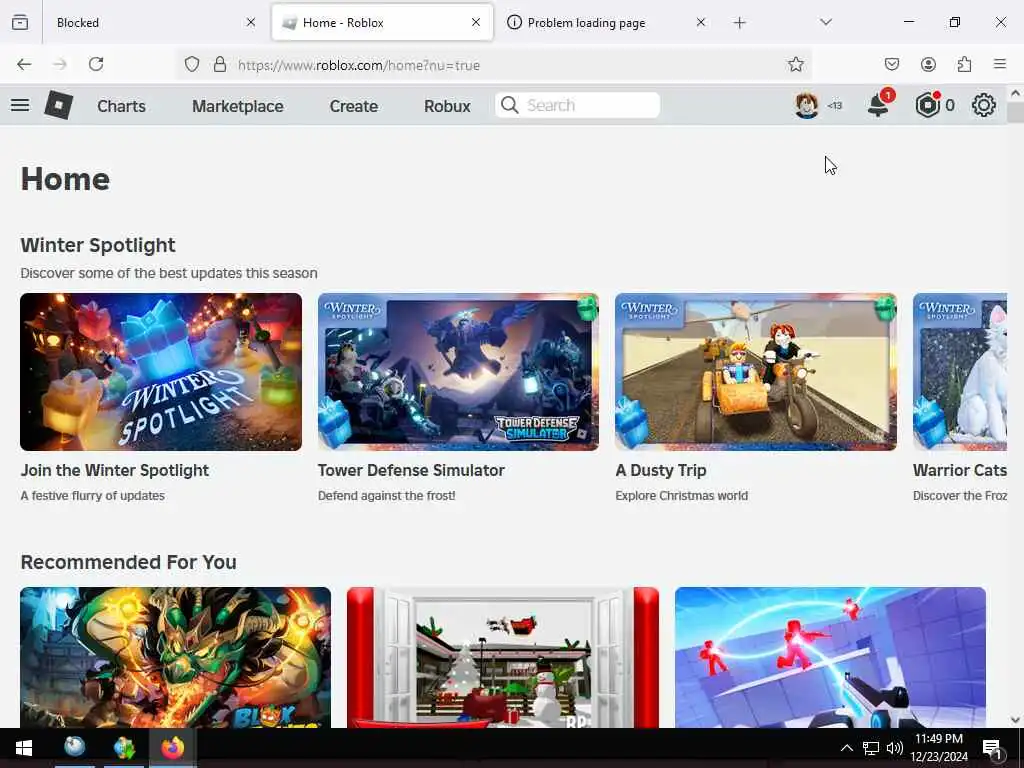Click the site security padlock icon
Image resolution: width=1024 pixels, height=768 pixels.
(220, 64)
